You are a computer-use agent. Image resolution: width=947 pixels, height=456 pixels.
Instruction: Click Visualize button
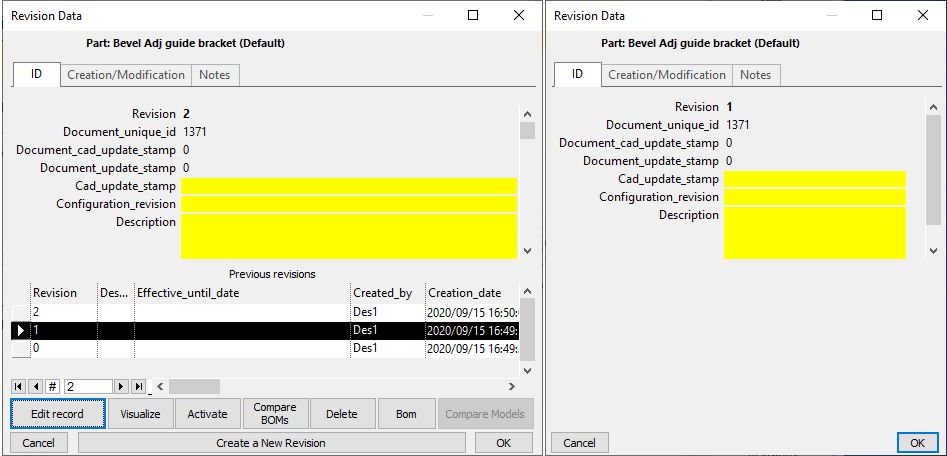140,414
